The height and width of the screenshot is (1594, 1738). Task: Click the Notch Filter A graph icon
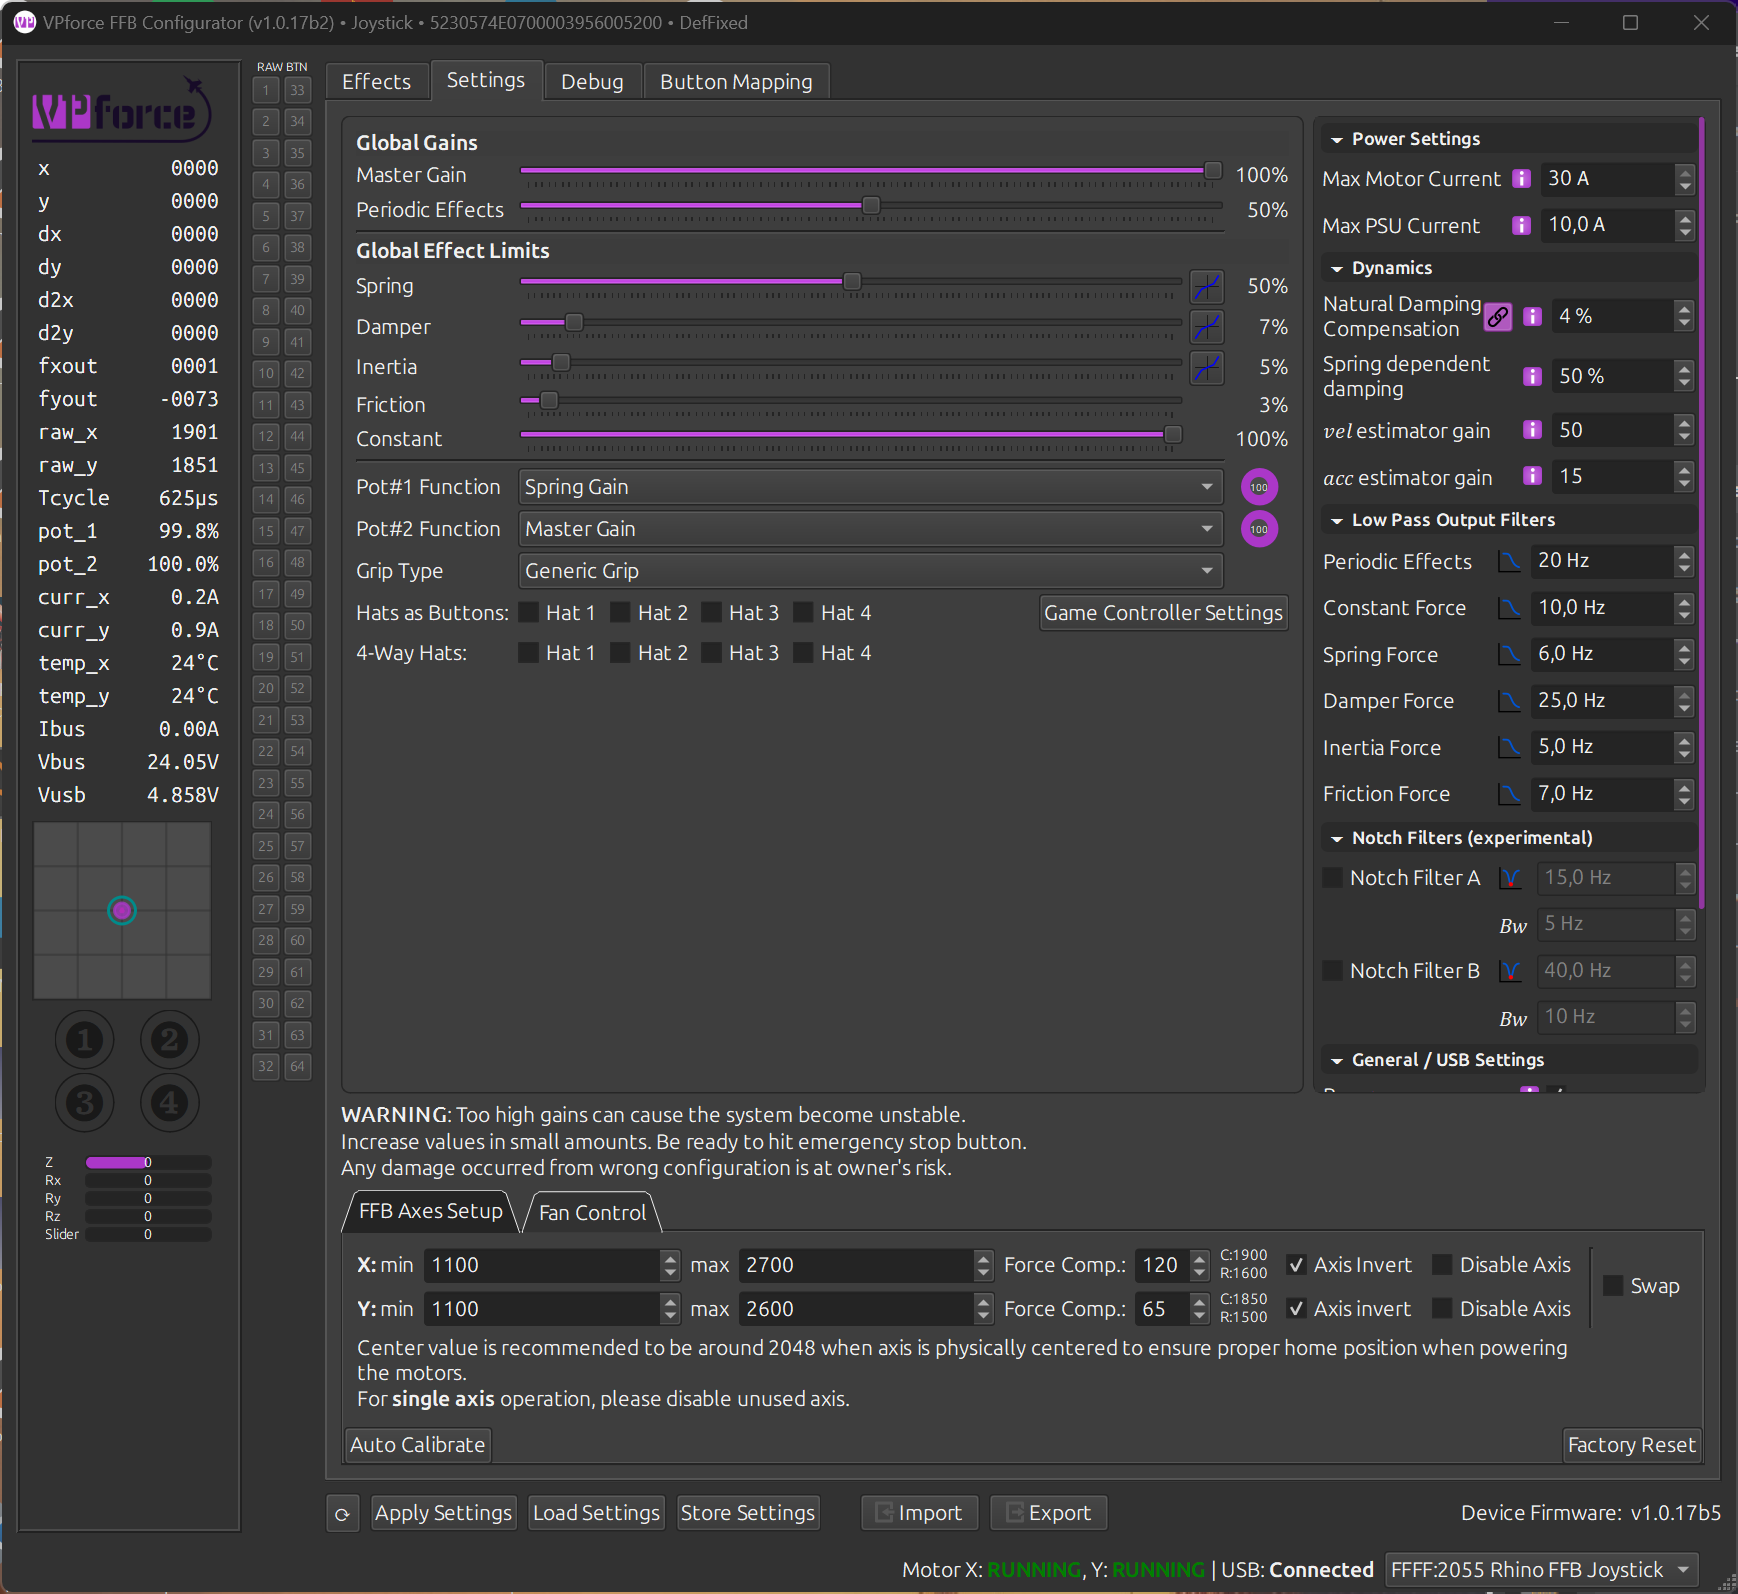(1510, 879)
